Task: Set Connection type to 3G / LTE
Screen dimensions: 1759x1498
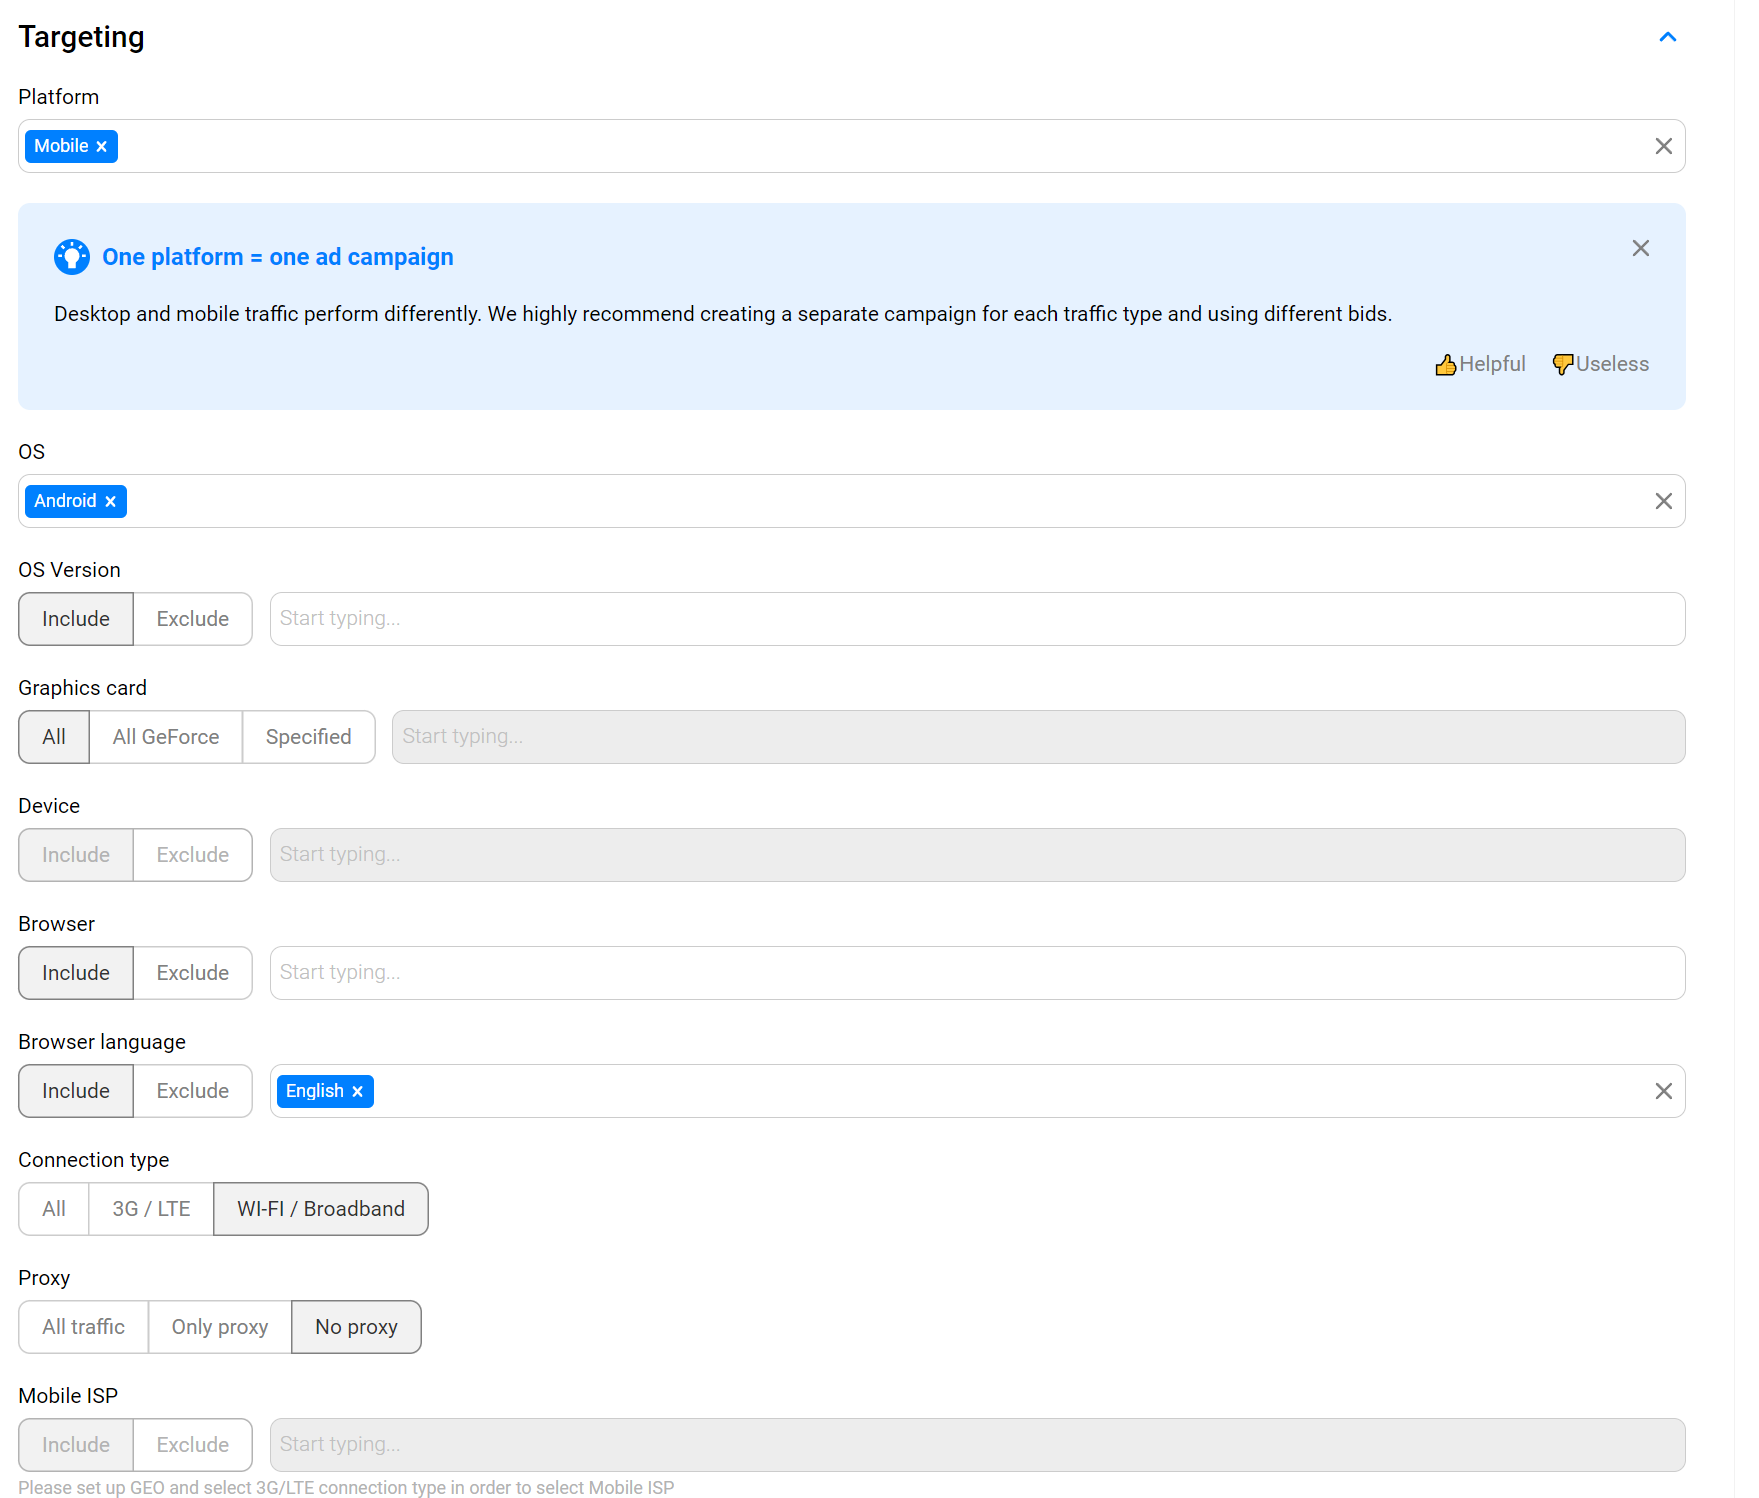Action: (151, 1209)
